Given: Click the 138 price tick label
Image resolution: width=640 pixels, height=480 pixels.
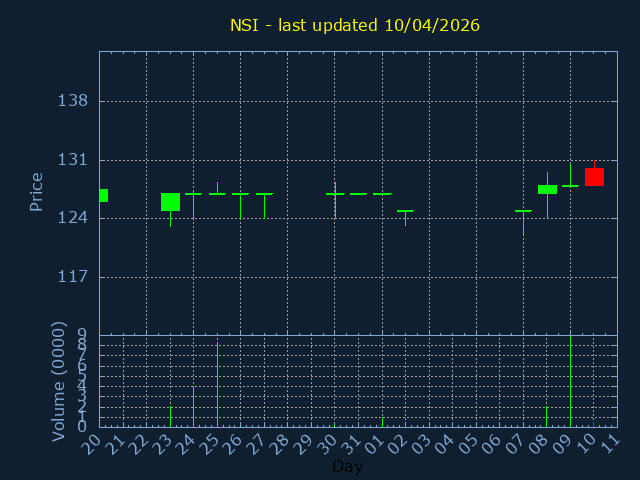Looking at the screenshot, I should [x=73, y=101].
